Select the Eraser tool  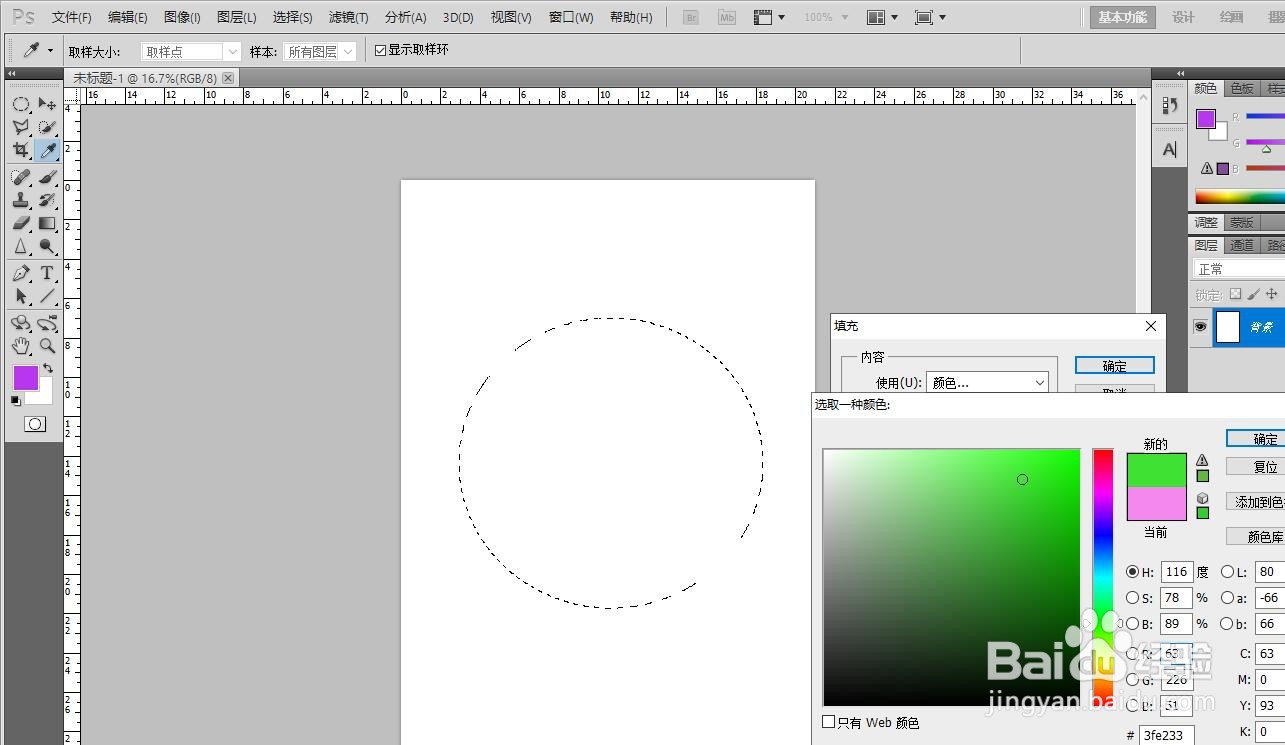click(20, 223)
